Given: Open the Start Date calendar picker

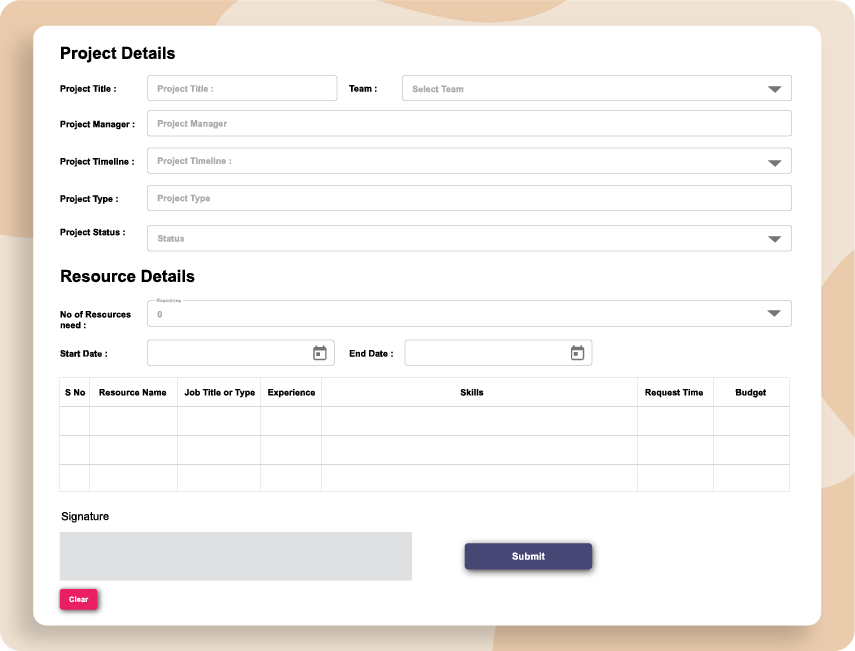Looking at the screenshot, I should [x=319, y=352].
